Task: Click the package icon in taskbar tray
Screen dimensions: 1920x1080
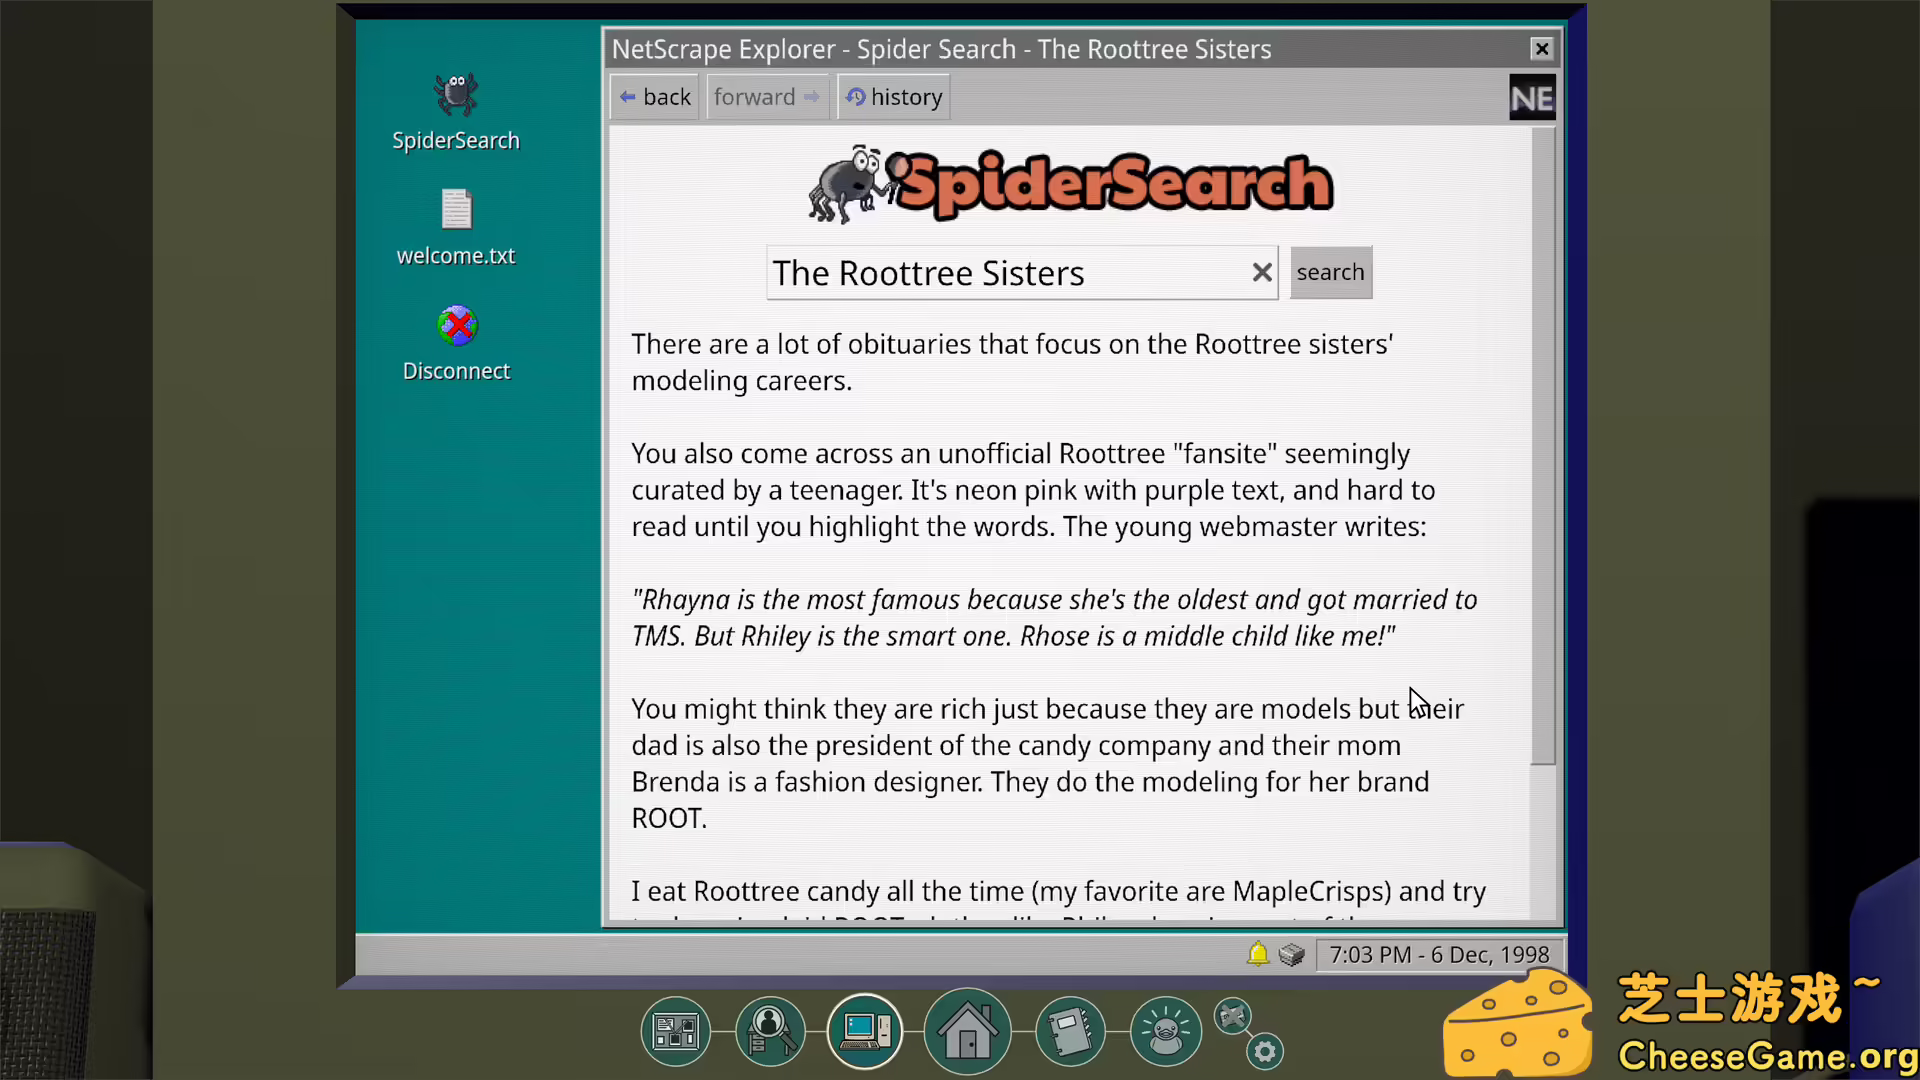Action: pos(1291,954)
